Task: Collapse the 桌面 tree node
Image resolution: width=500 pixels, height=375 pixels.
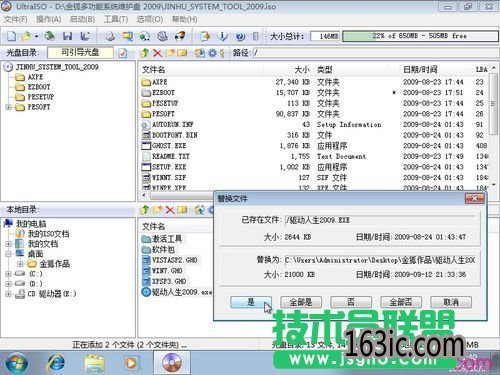Action: pos(8,254)
